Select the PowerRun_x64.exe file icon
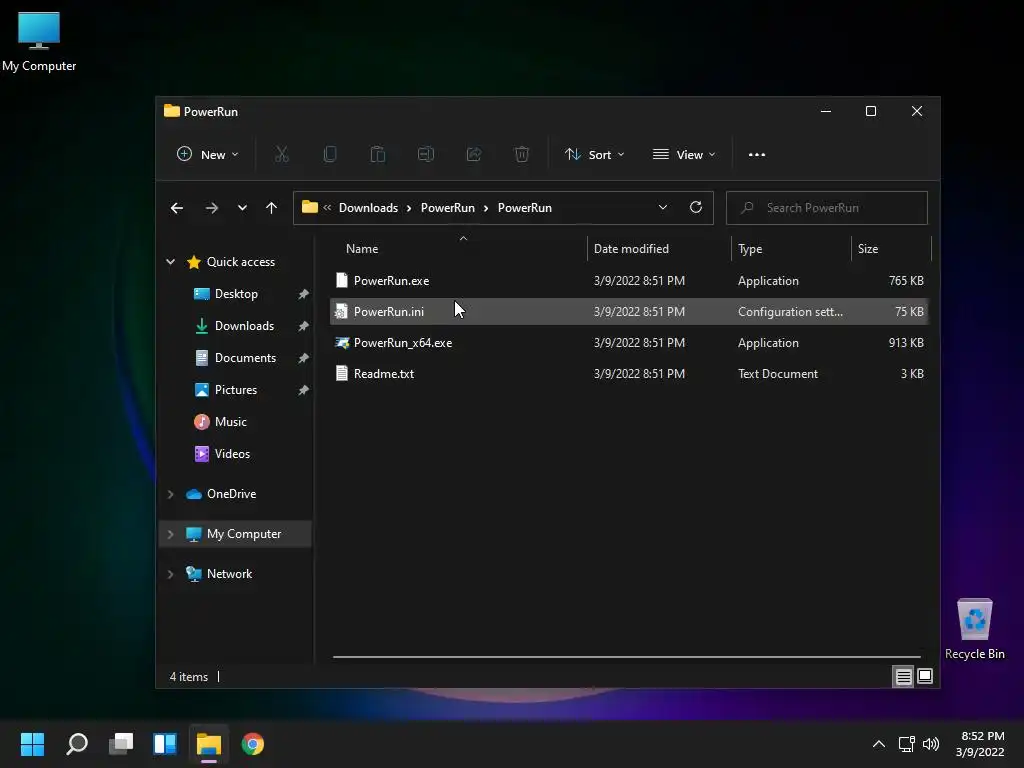Screen dimensions: 1024x768 click(x=342, y=342)
